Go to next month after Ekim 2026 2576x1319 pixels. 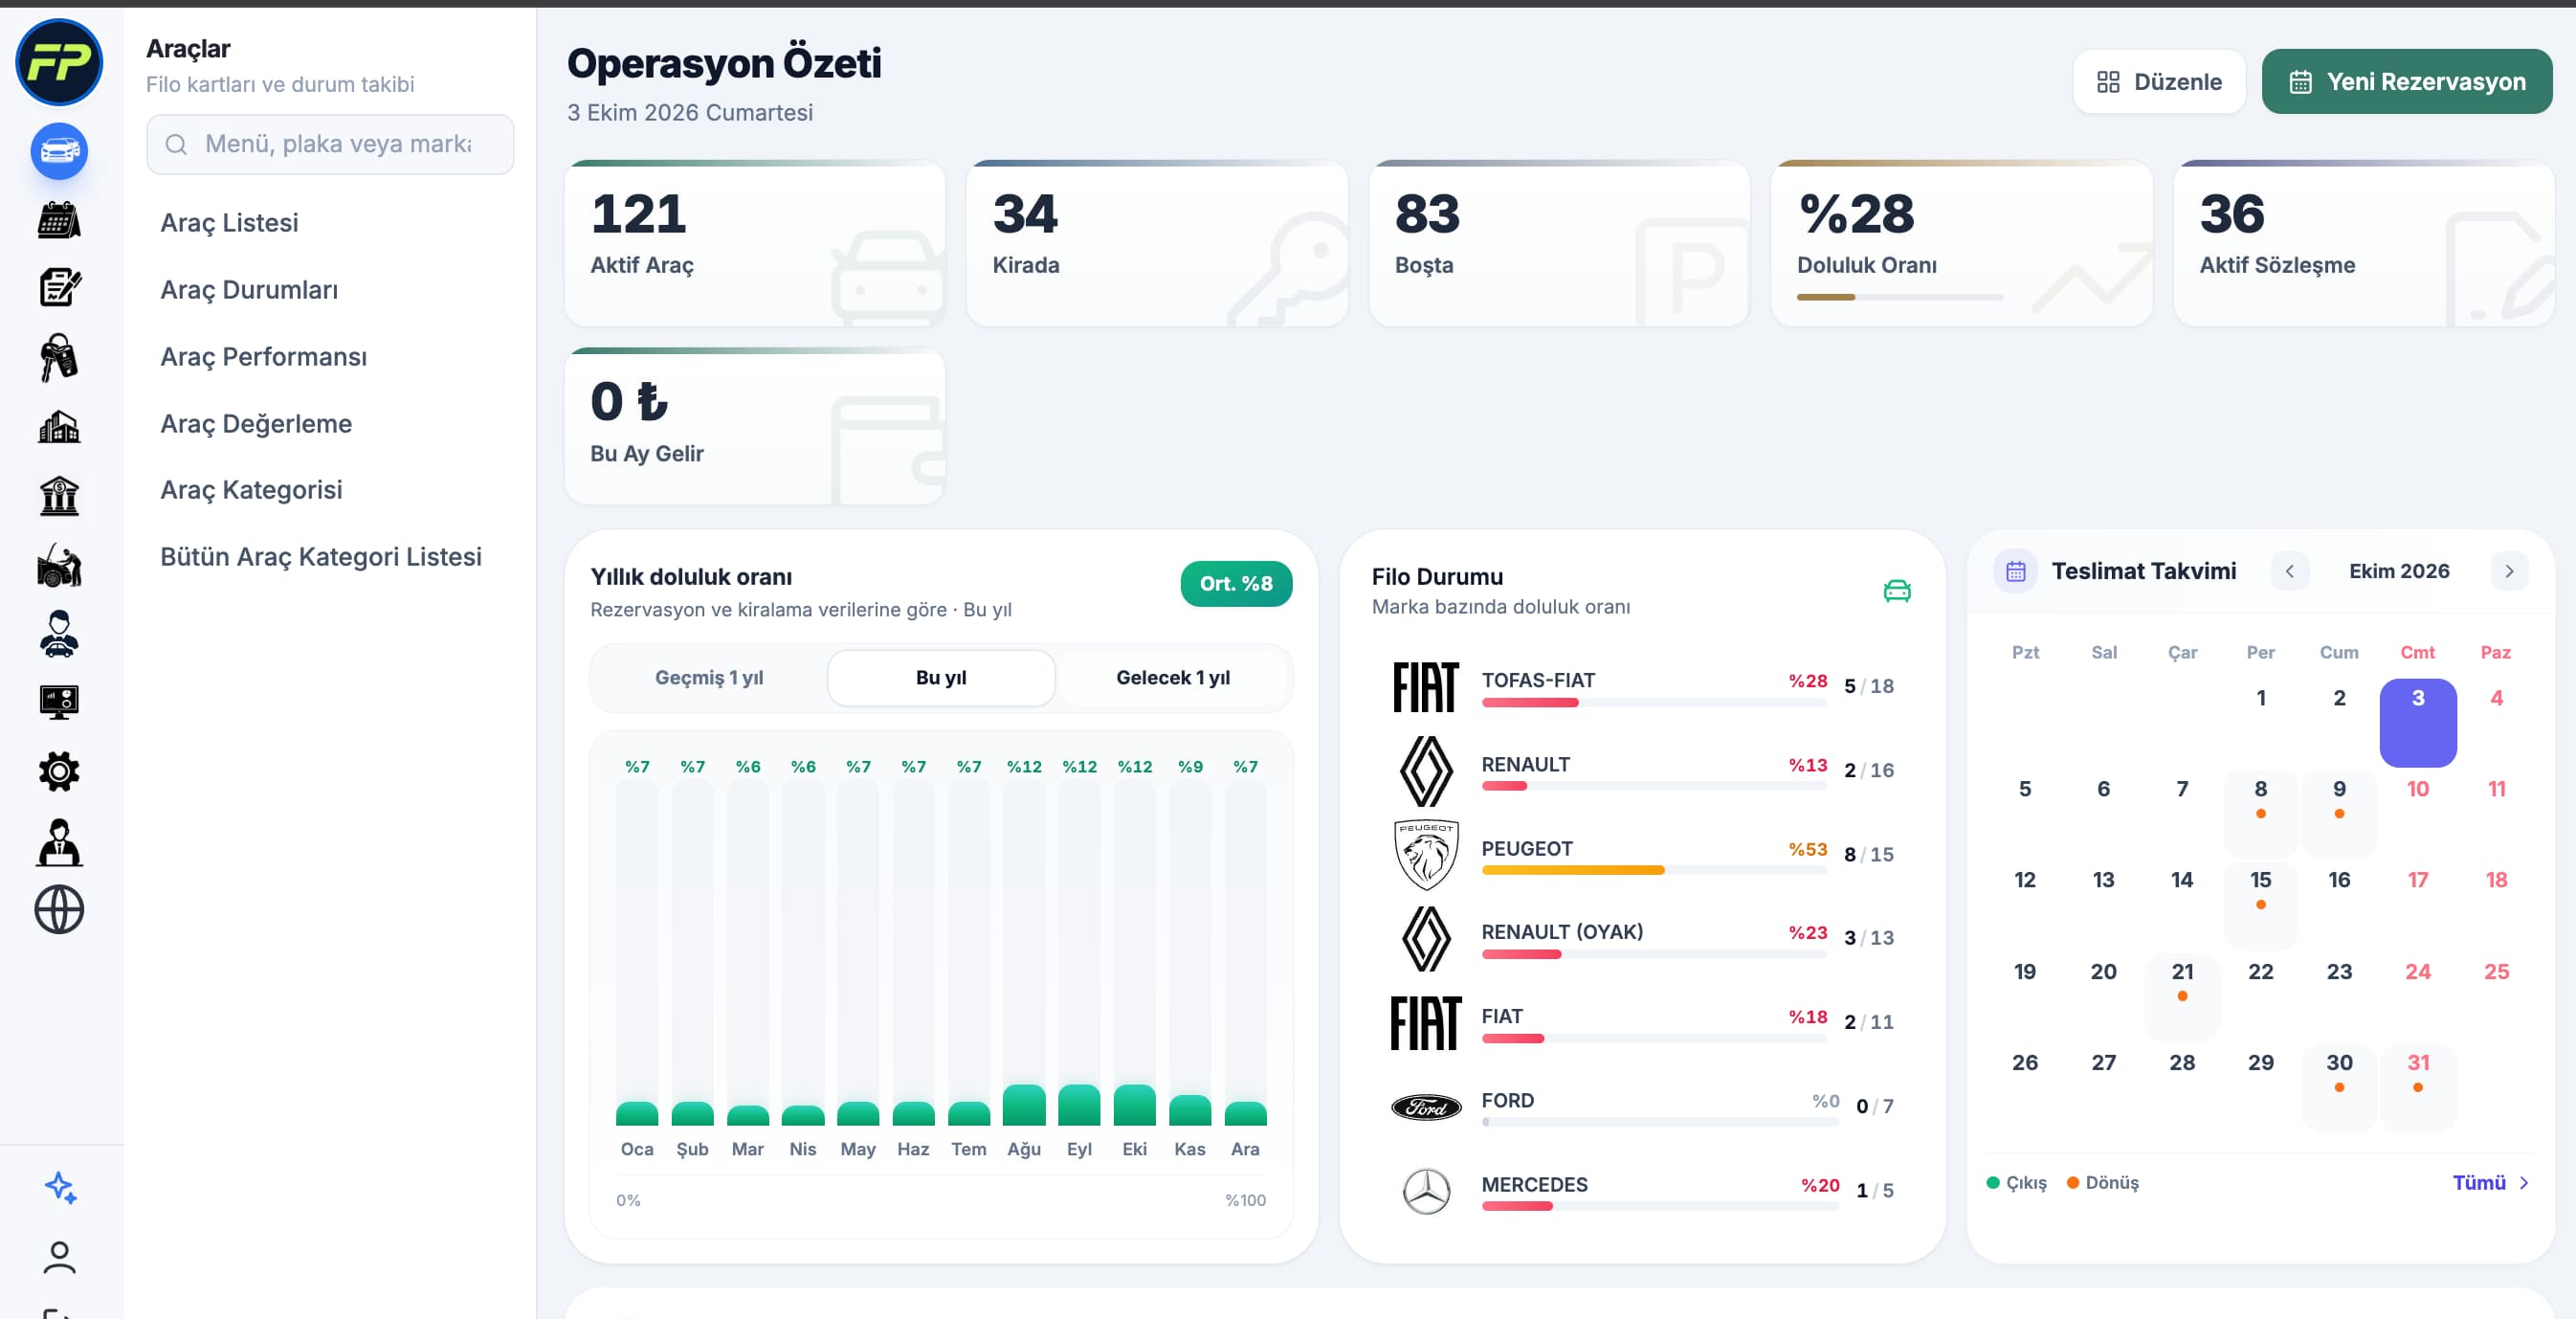point(2509,571)
